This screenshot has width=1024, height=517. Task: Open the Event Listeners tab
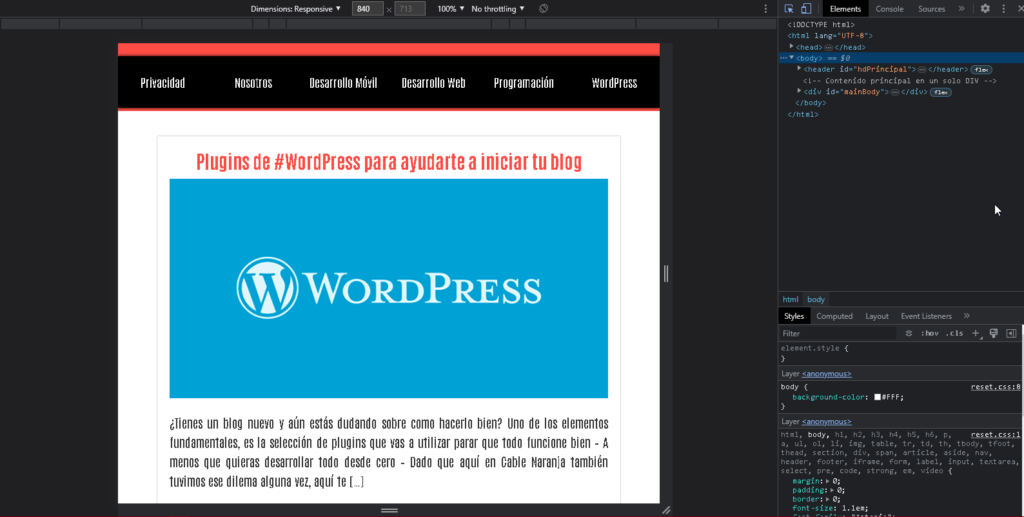click(x=926, y=316)
